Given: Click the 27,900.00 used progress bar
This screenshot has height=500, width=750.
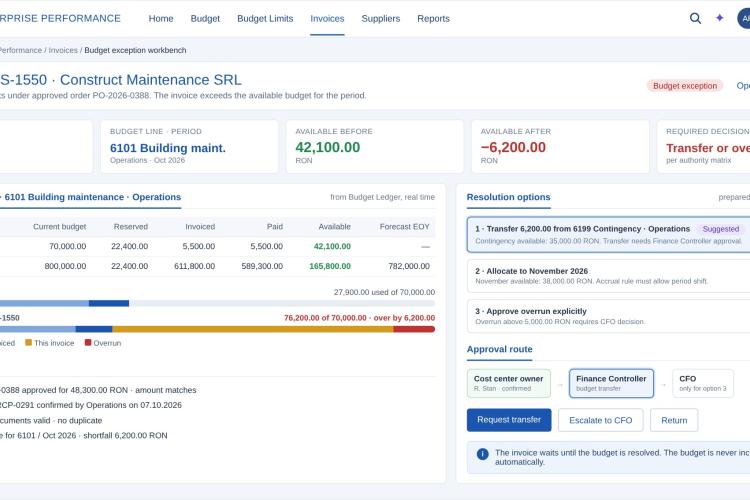Looking at the screenshot, I should (218, 303).
